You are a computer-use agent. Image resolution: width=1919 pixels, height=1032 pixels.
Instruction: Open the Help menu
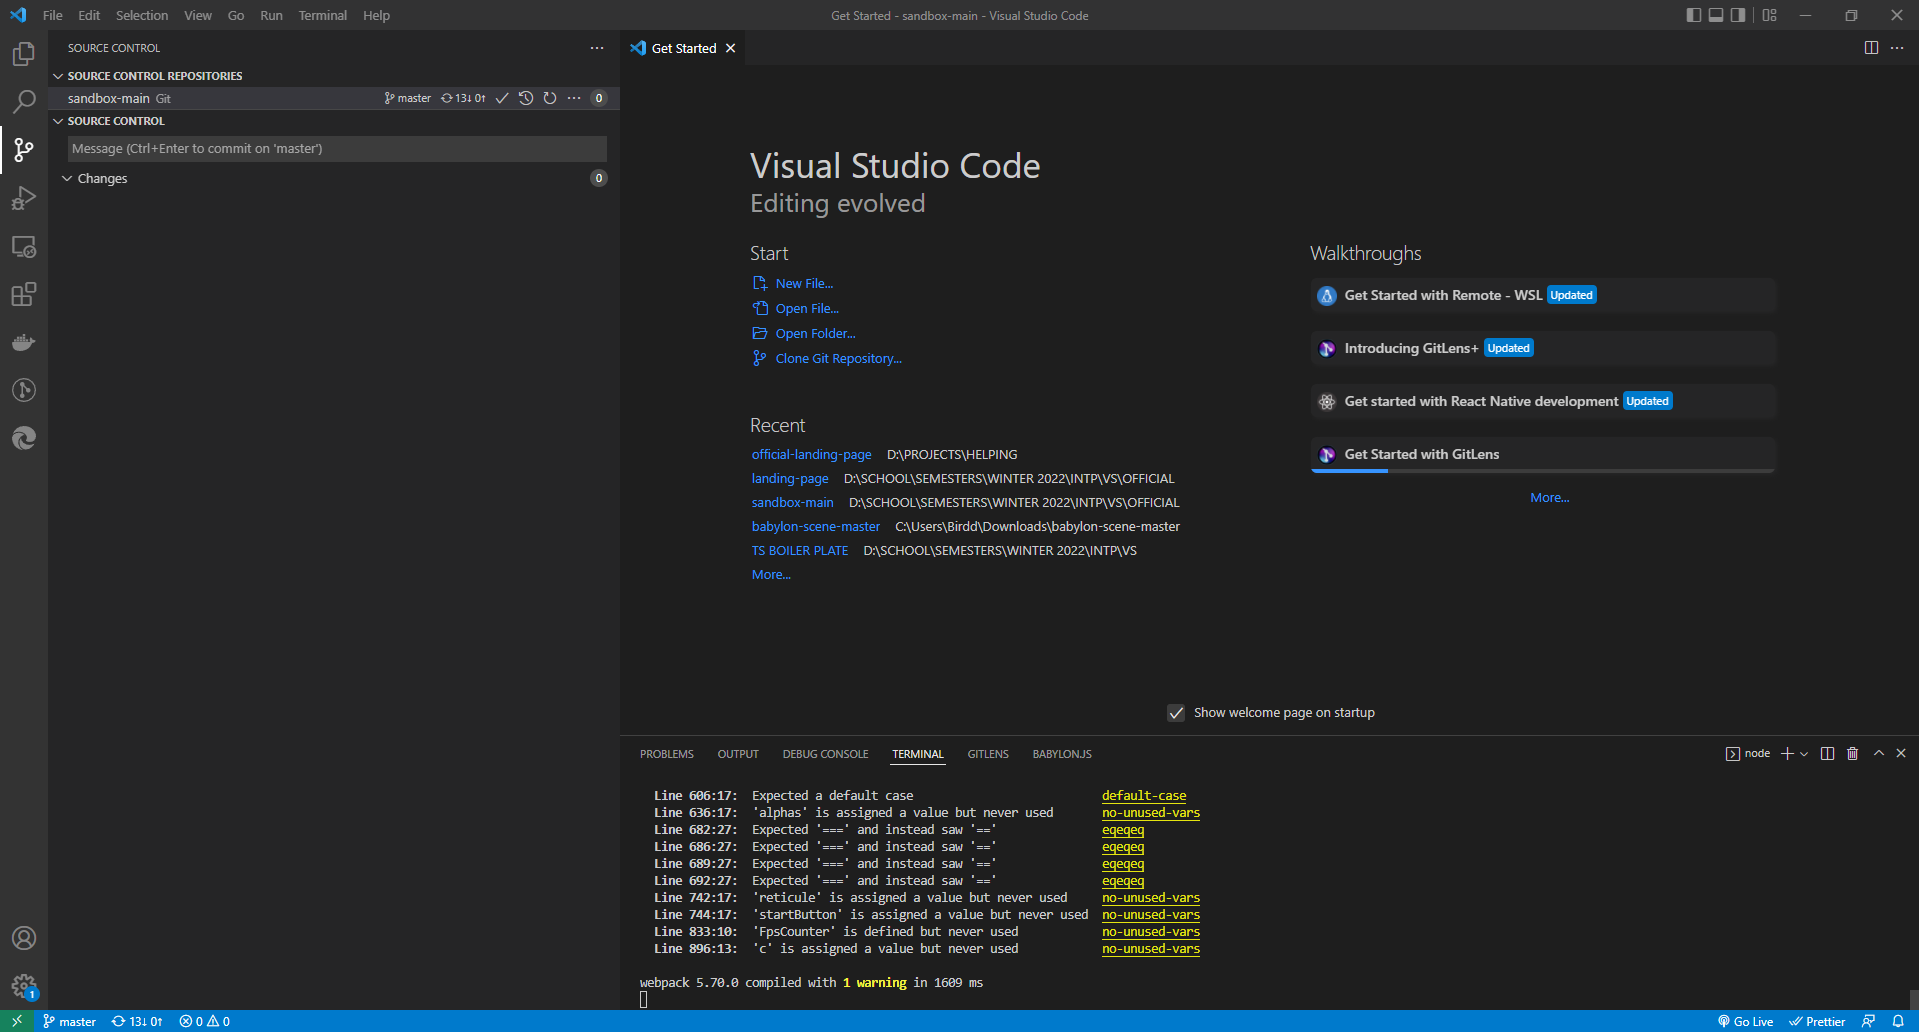click(x=376, y=15)
